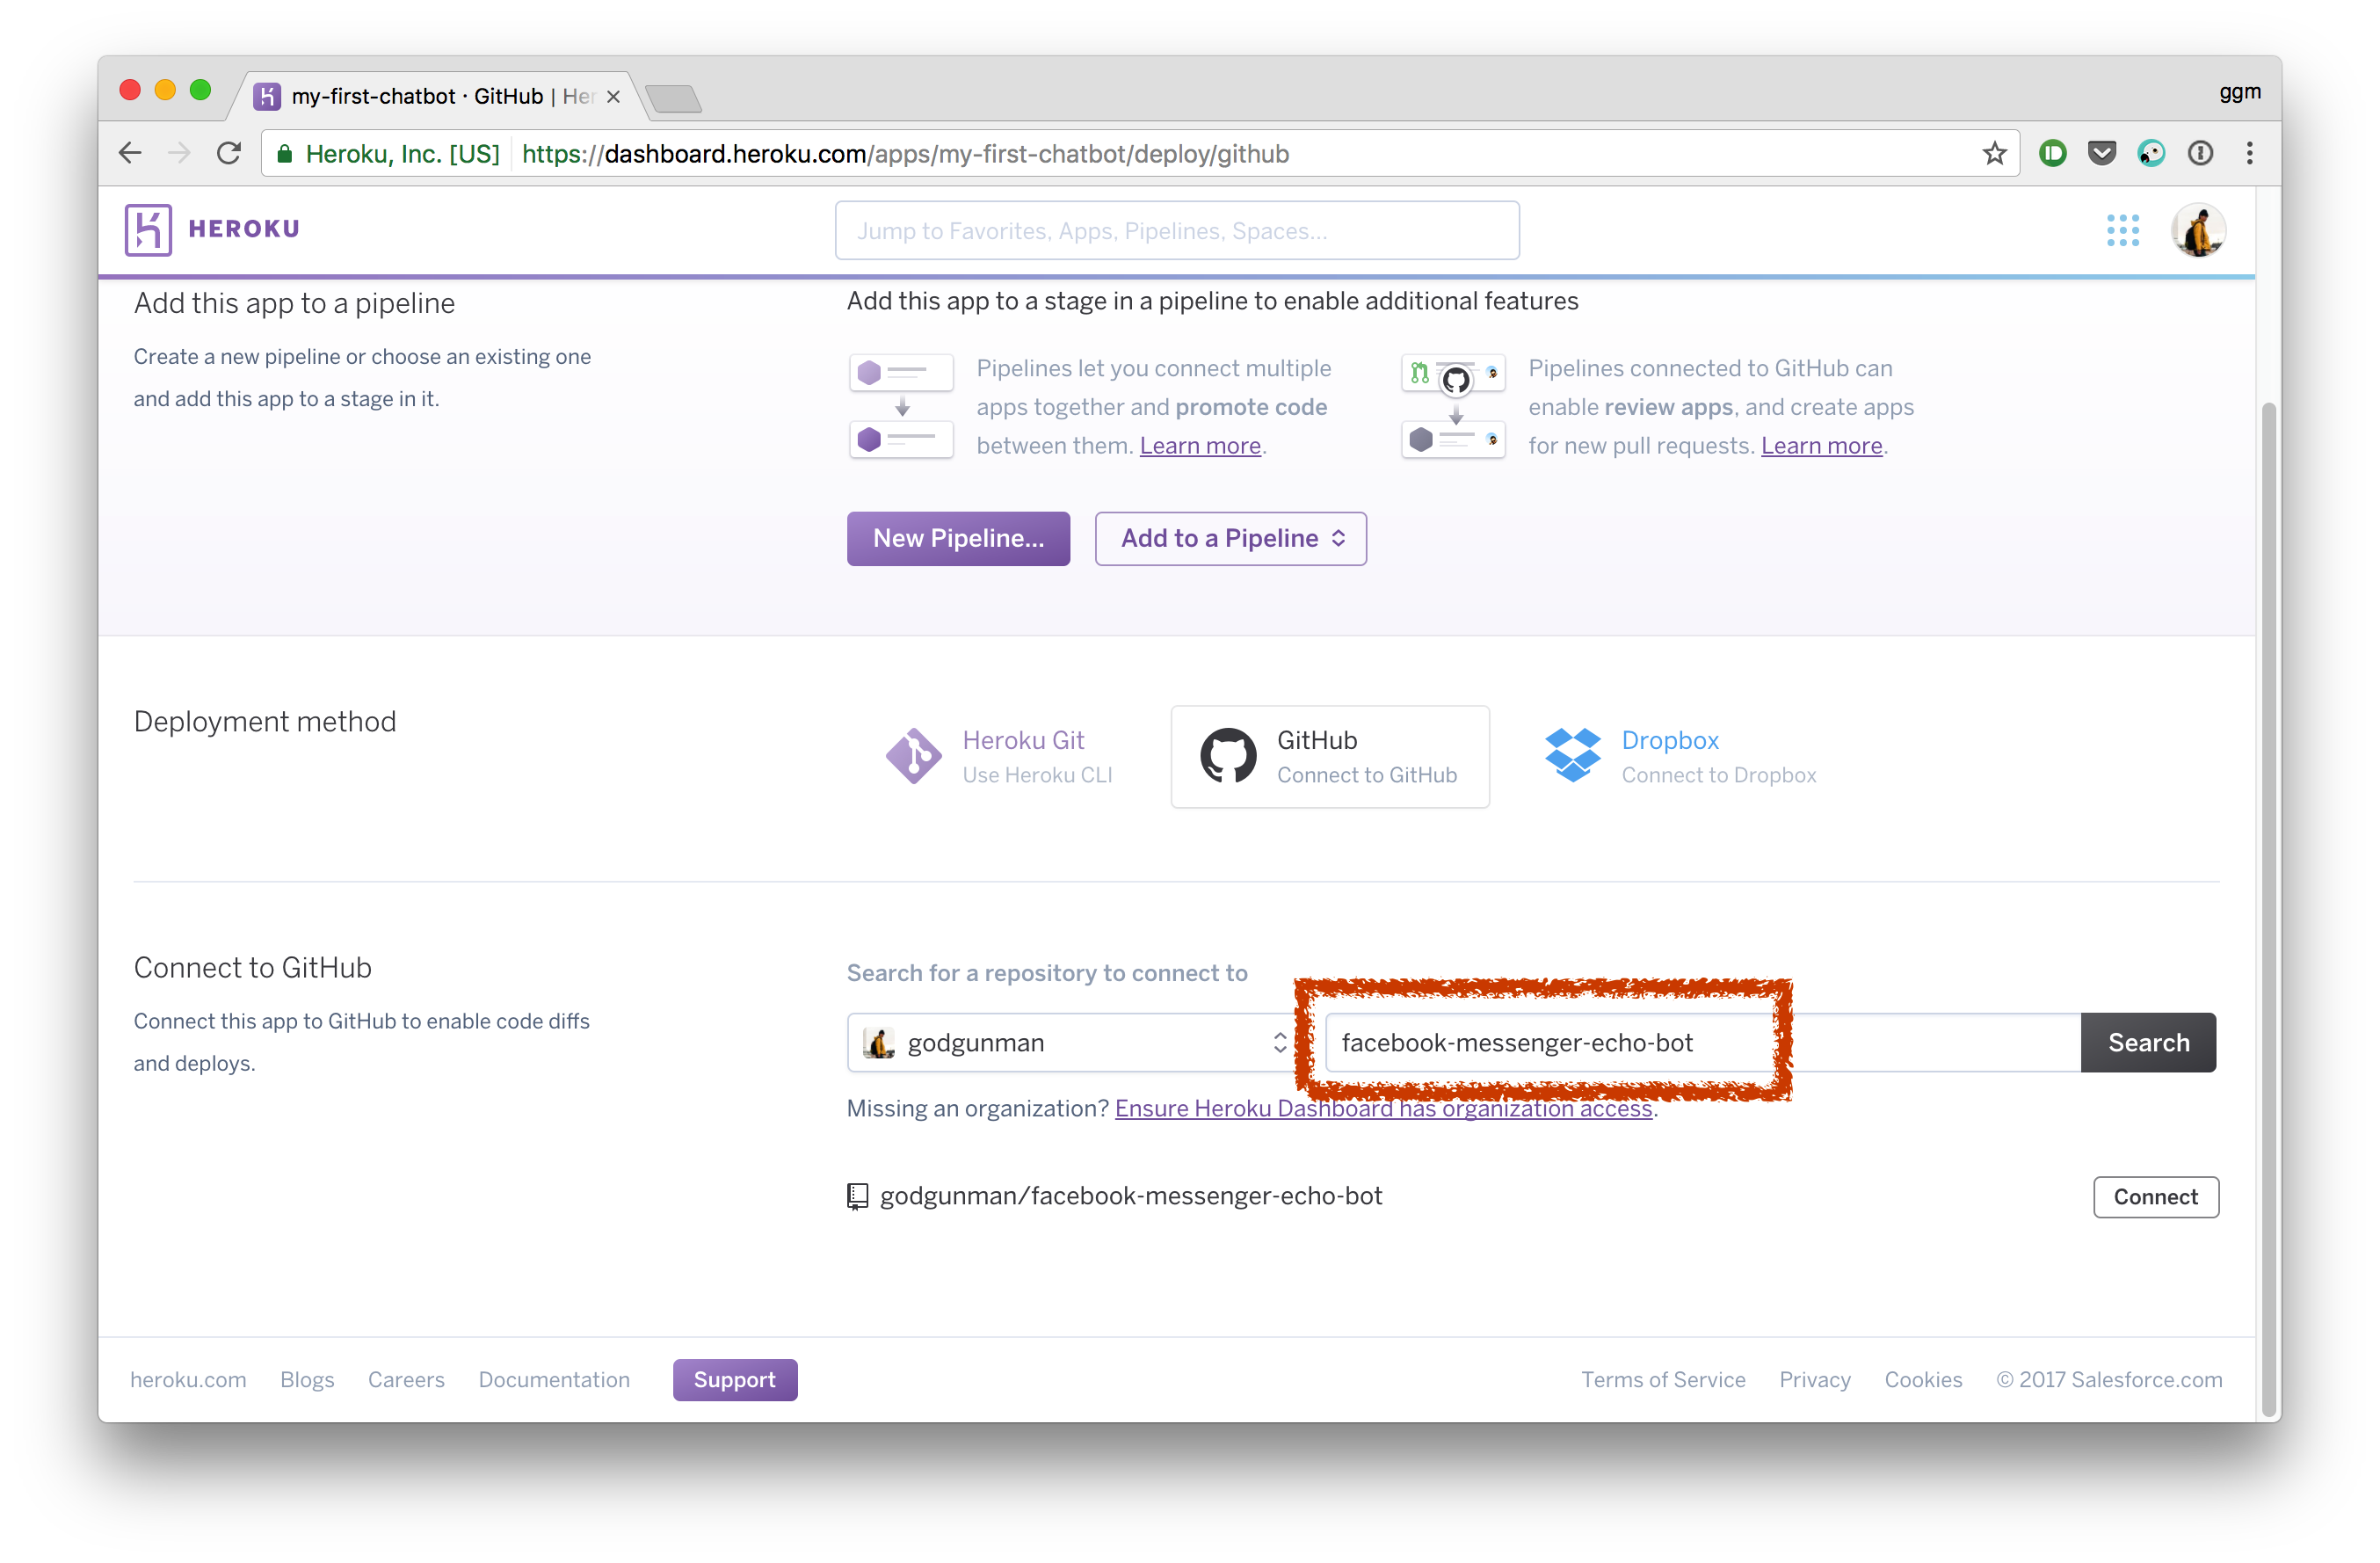Screen dimensions: 2380x1563
Task: Open the user avatar account menu
Action: click(x=2197, y=230)
